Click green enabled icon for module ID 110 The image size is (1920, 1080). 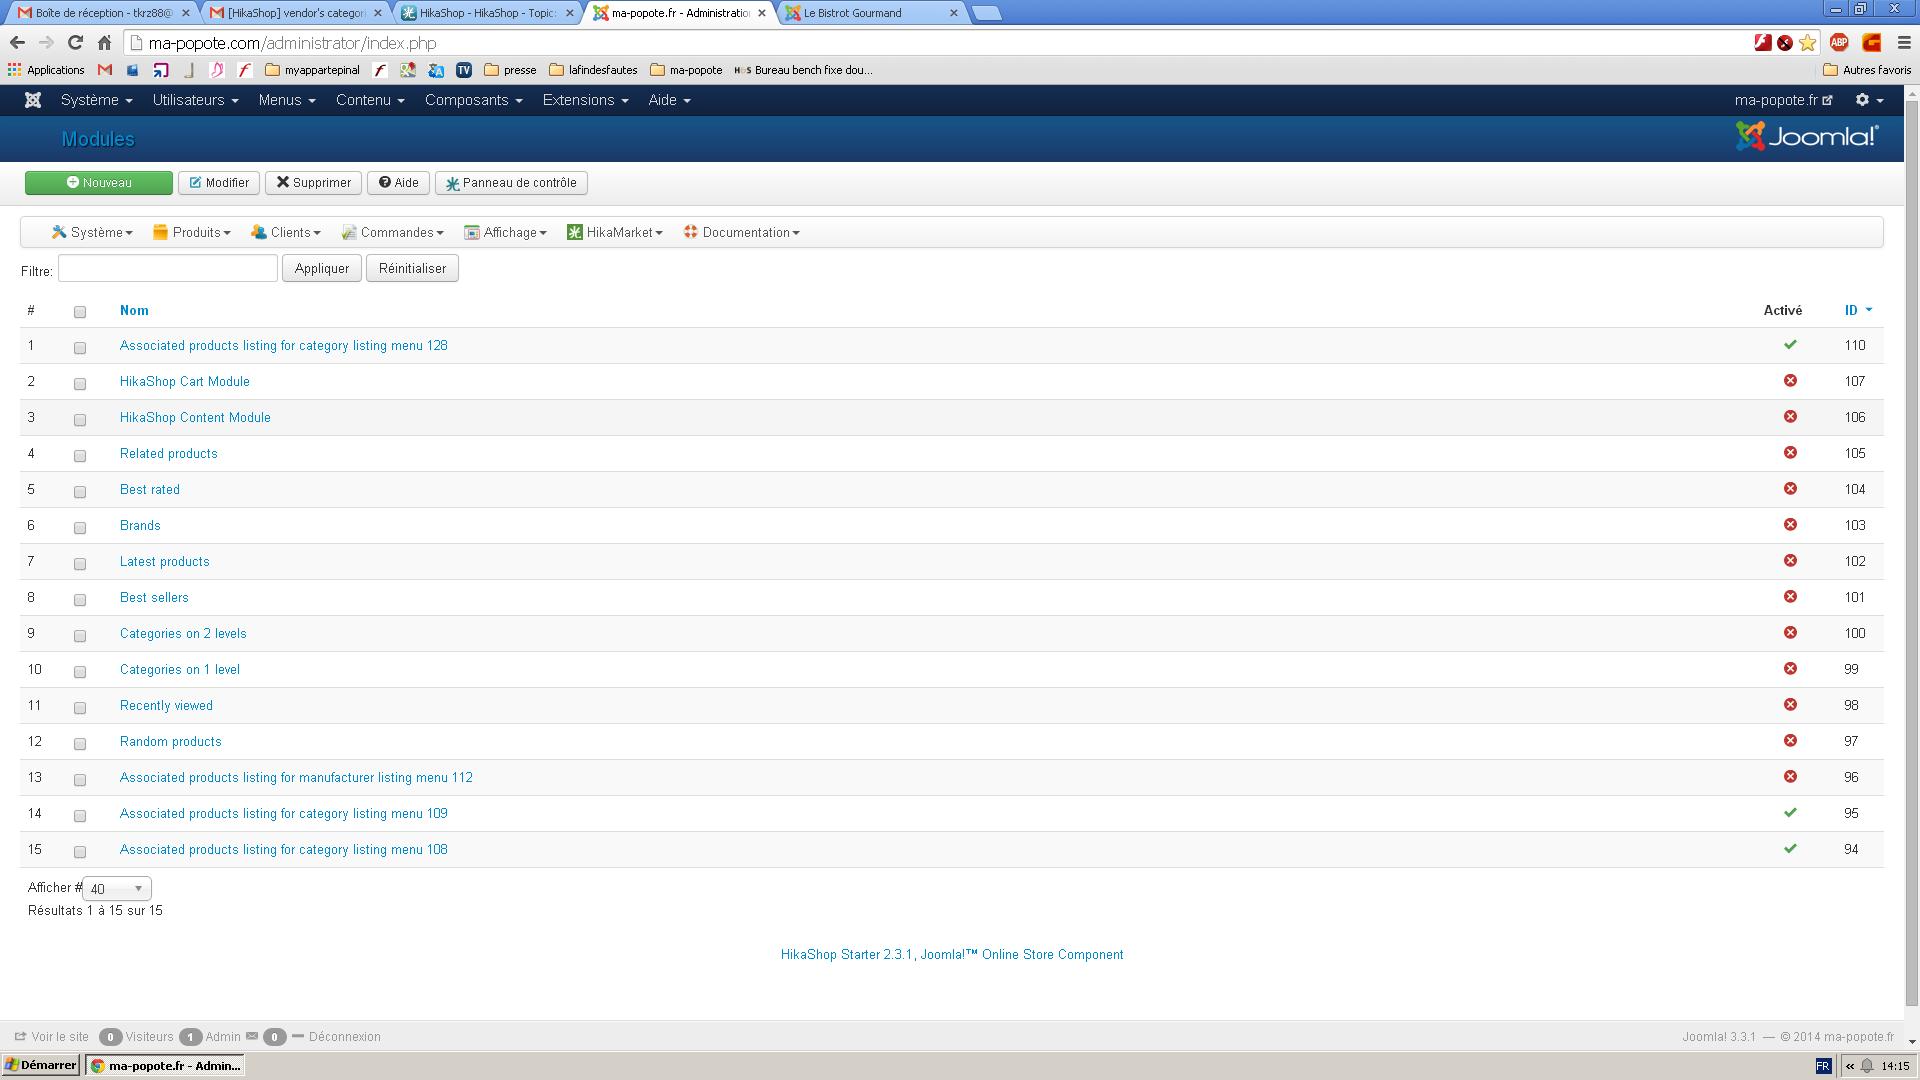(x=1790, y=345)
